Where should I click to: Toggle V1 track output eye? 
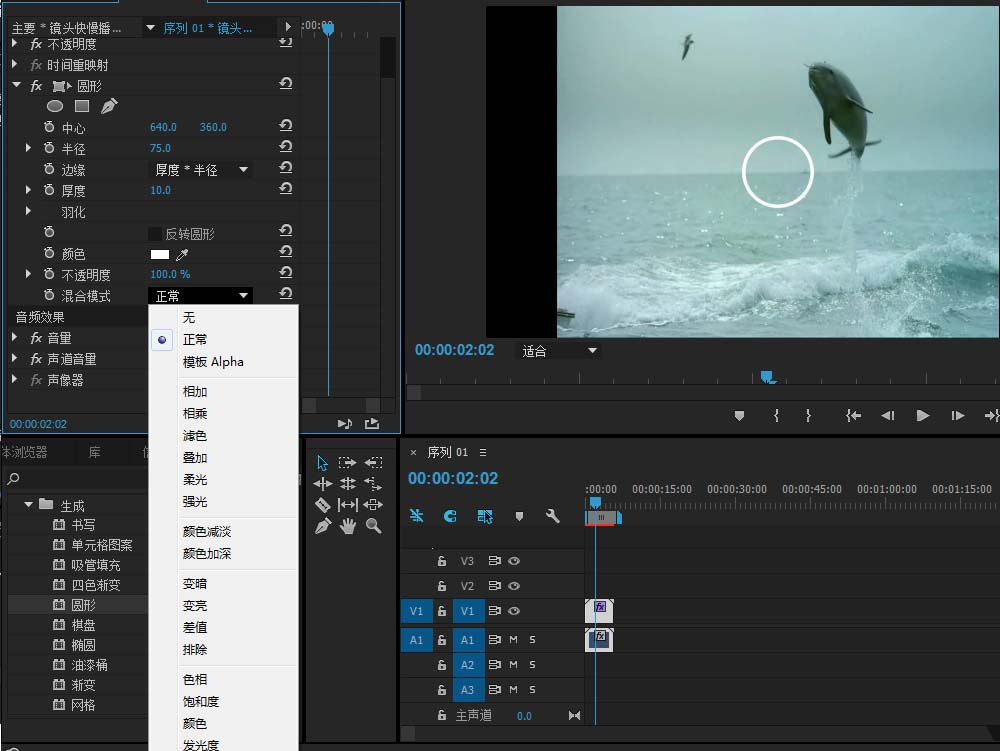[x=514, y=611]
